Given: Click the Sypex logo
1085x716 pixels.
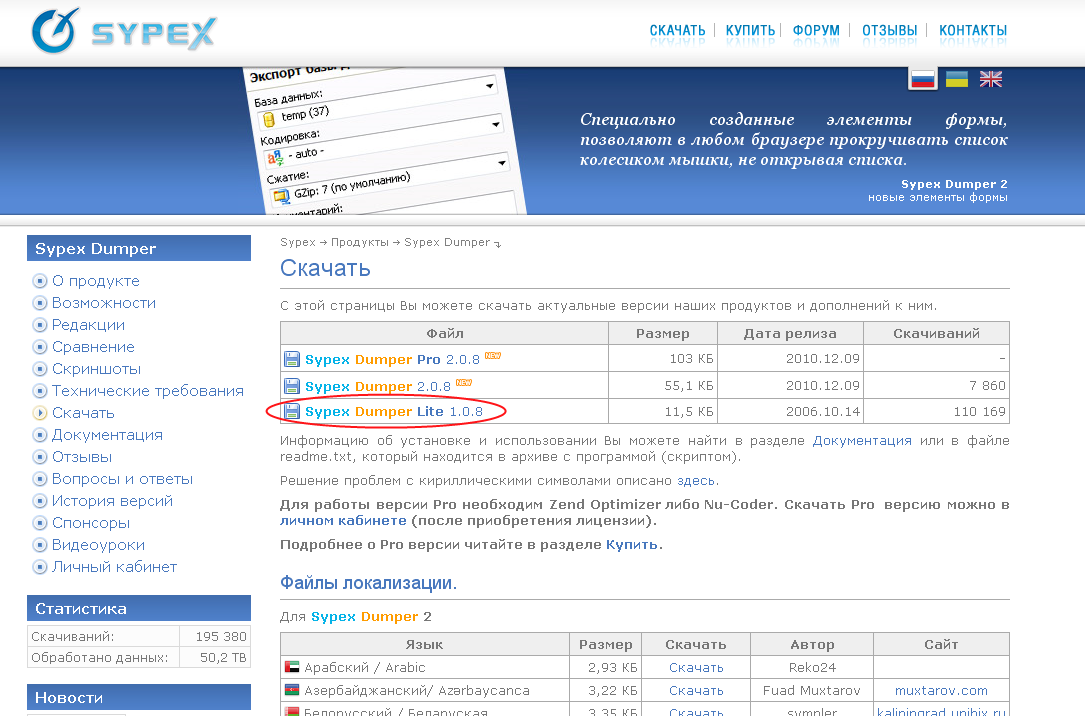Looking at the screenshot, I should point(125,31).
